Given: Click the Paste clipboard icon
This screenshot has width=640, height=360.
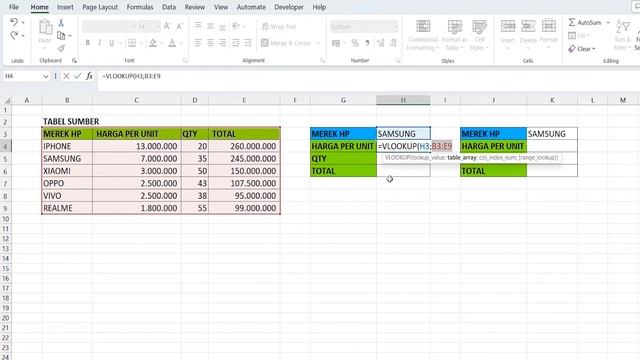Looking at the screenshot, I should tap(45, 28).
